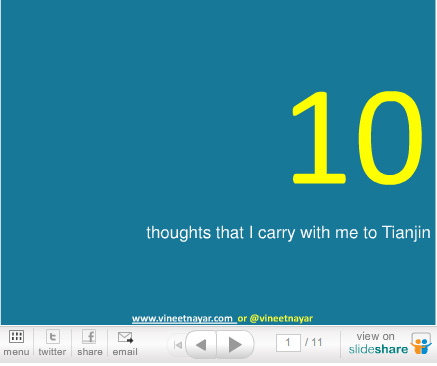Advance to the next slide
Viewport: 437px width, 366px height.
tap(235, 345)
